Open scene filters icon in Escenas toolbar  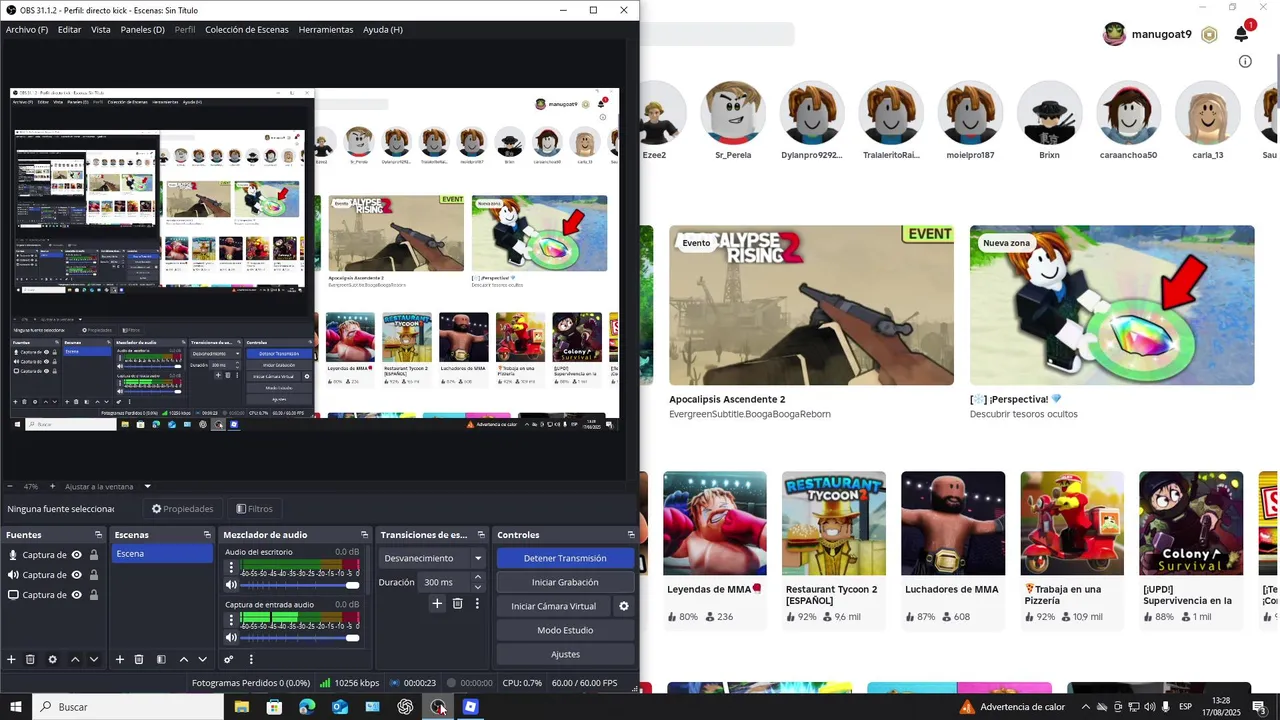click(x=161, y=659)
